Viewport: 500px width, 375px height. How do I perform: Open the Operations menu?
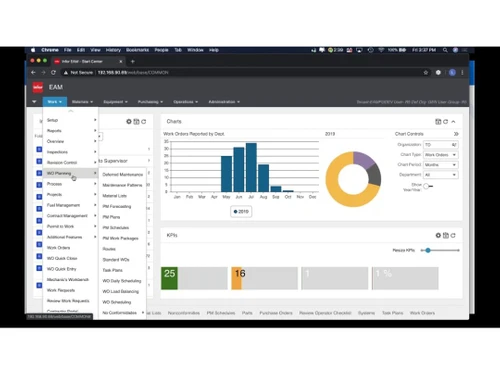[186, 102]
